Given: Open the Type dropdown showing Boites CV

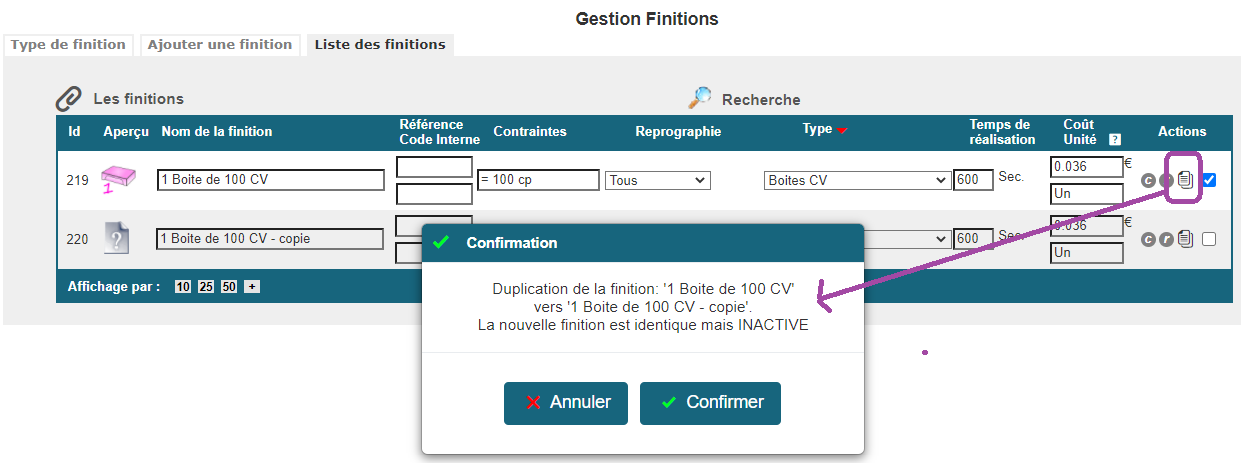Looking at the screenshot, I should (857, 181).
